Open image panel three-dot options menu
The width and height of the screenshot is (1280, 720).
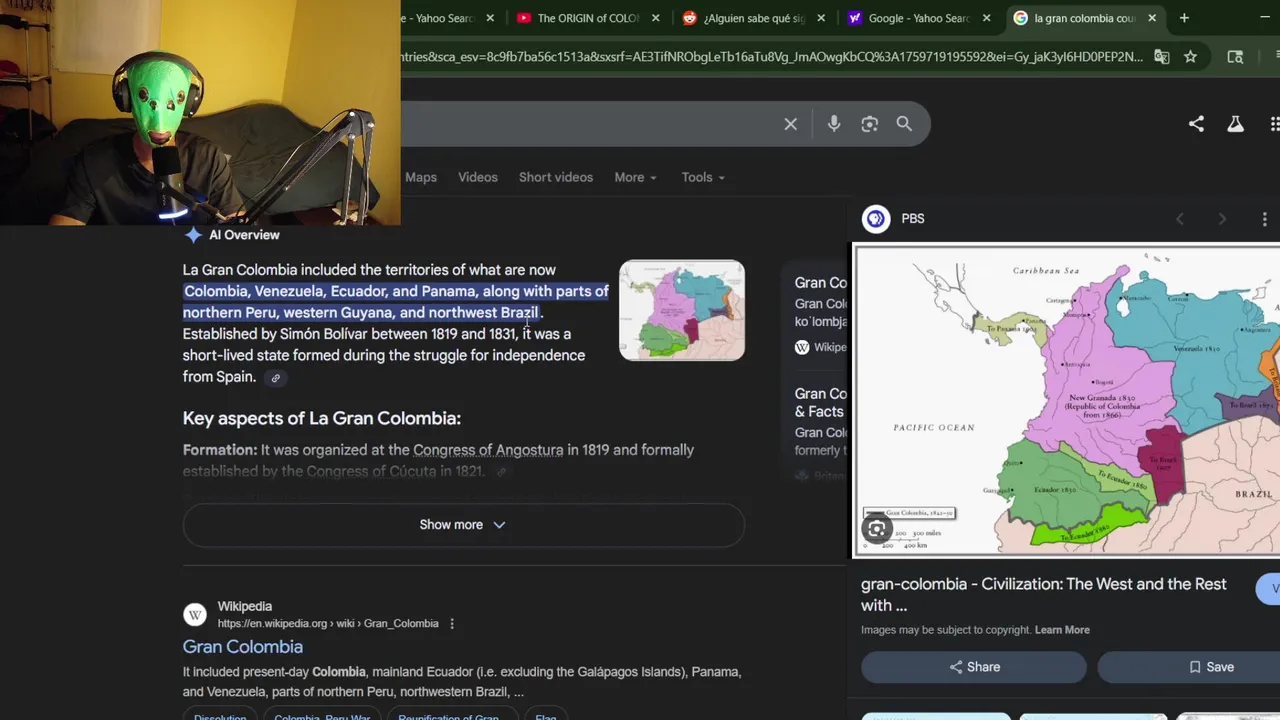[x=1264, y=219]
